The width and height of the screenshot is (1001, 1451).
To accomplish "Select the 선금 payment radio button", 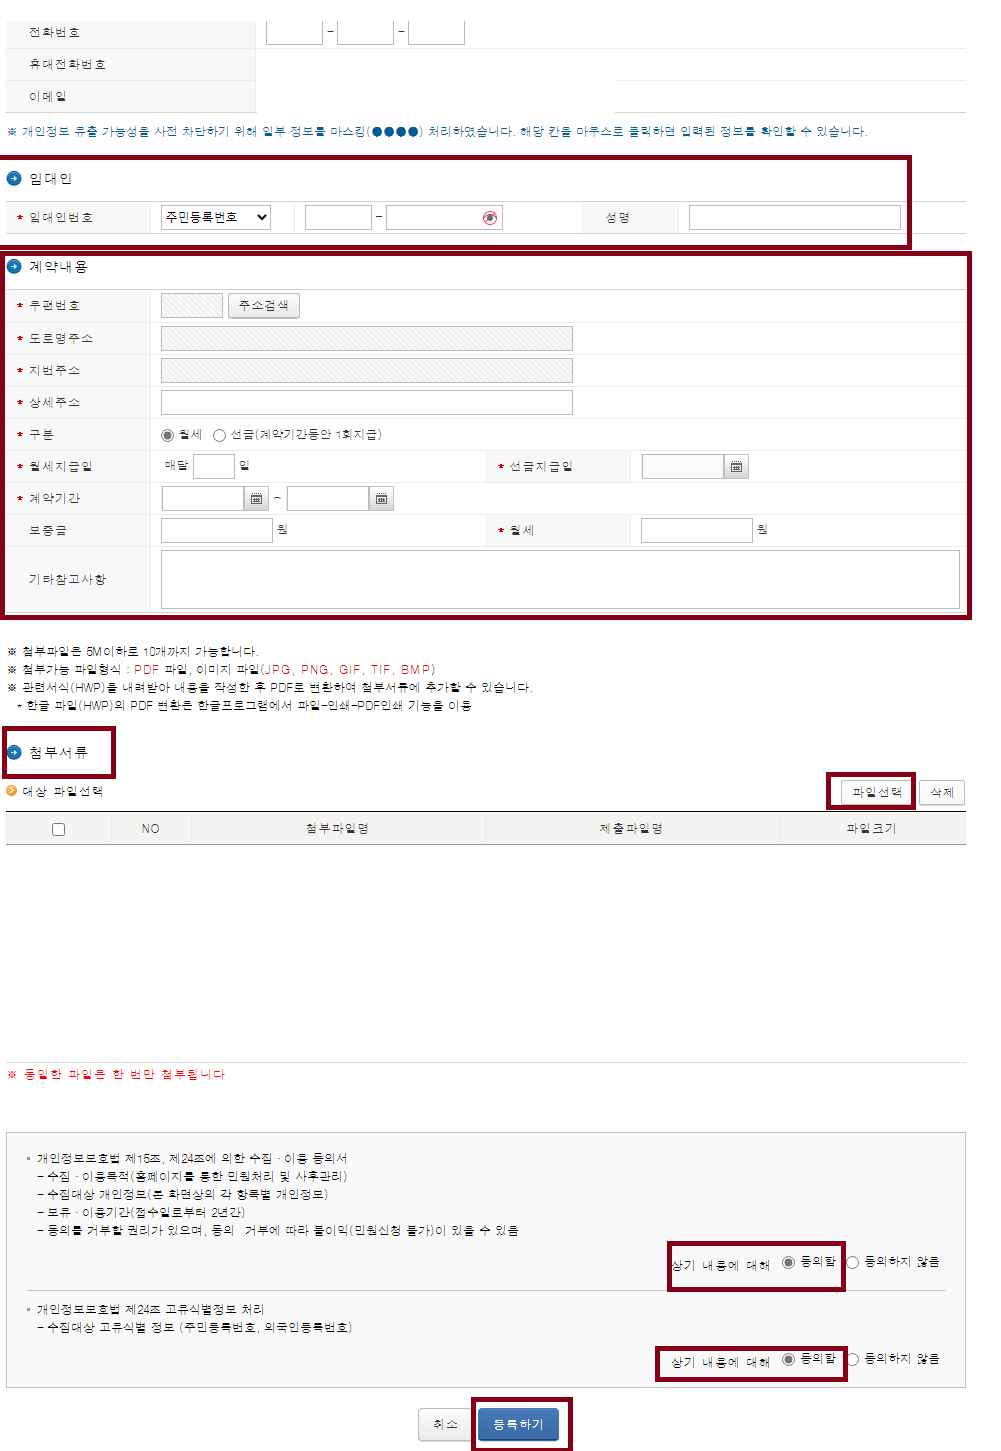I will tap(219, 434).
